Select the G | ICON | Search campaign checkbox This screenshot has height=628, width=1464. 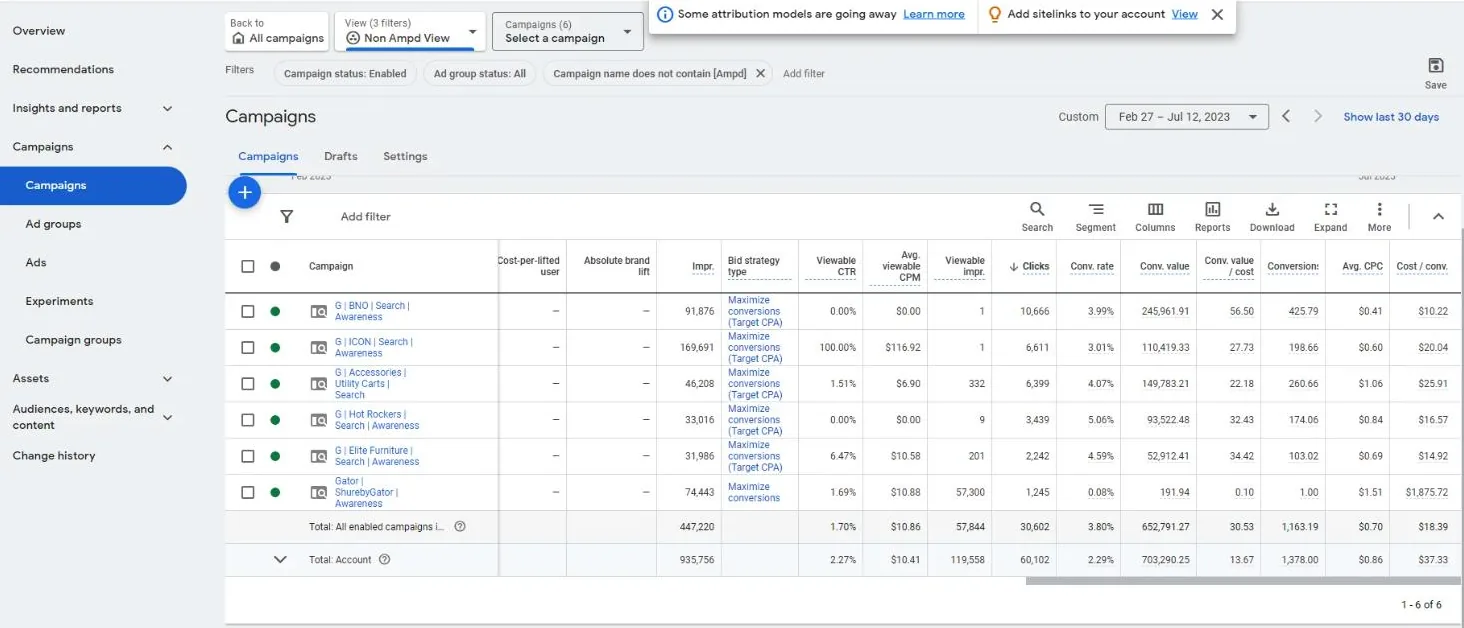pos(248,347)
